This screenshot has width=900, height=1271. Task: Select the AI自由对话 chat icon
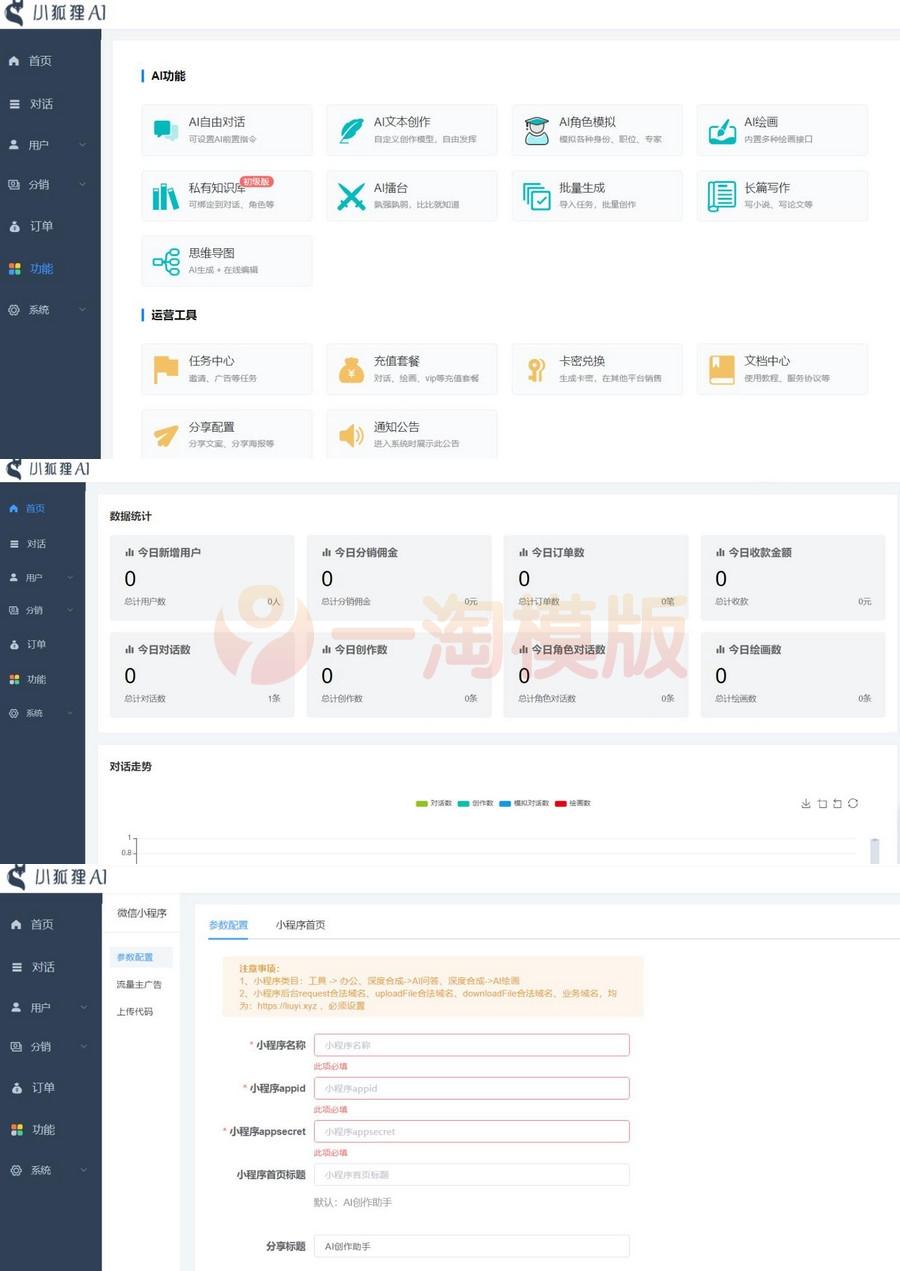pyautogui.click(x=166, y=127)
